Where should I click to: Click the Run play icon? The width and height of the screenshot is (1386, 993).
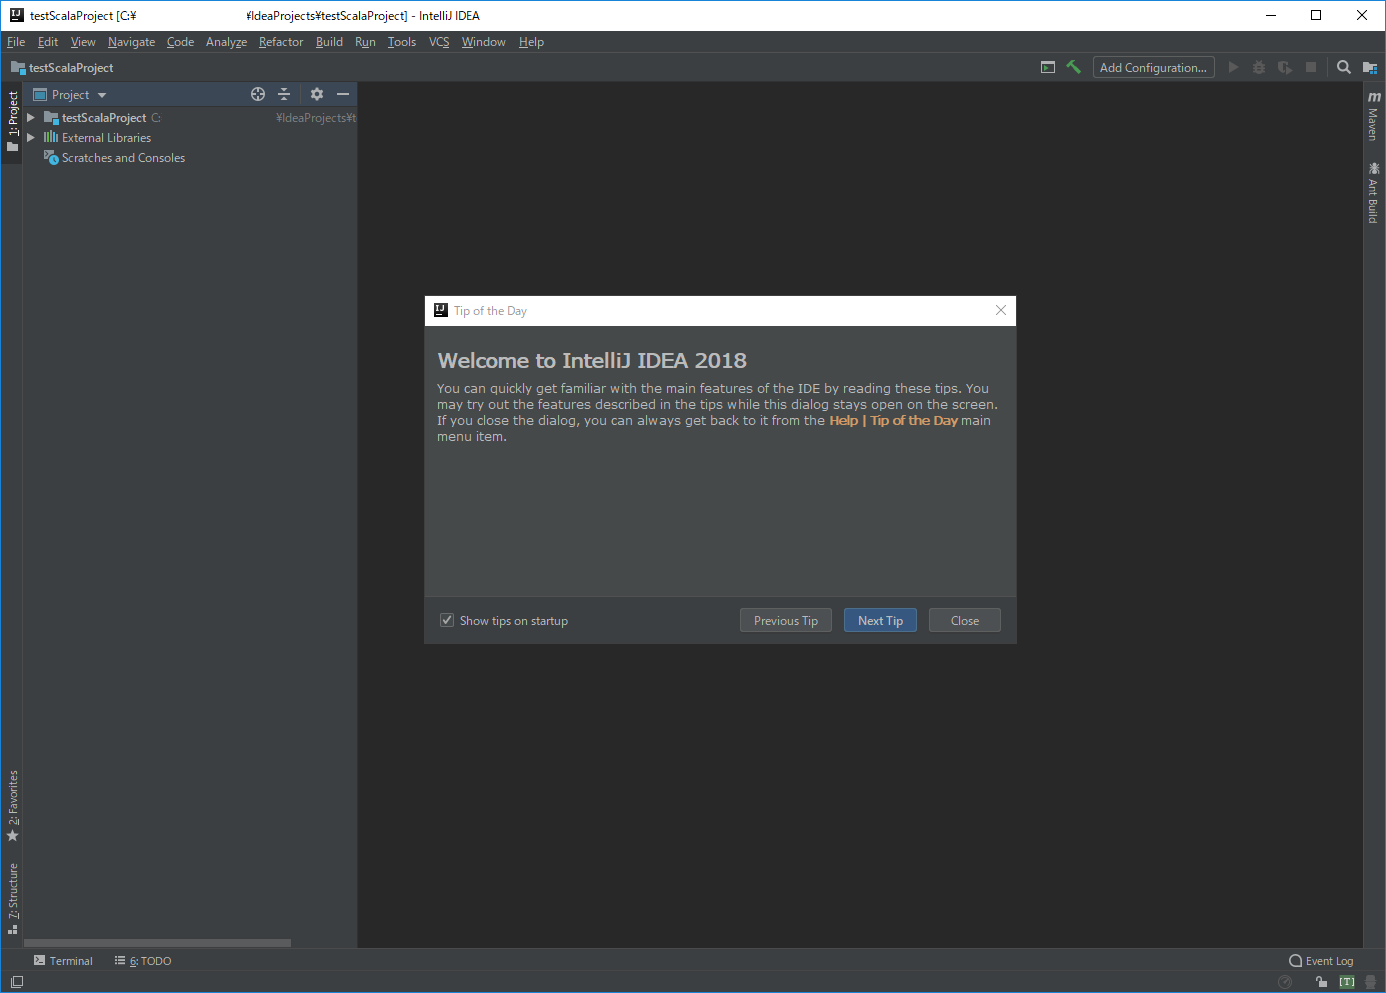tap(1233, 68)
